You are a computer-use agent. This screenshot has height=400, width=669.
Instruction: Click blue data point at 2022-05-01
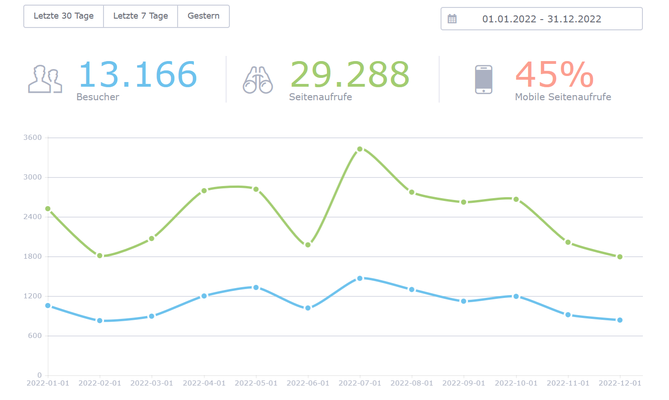click(256, 287)
